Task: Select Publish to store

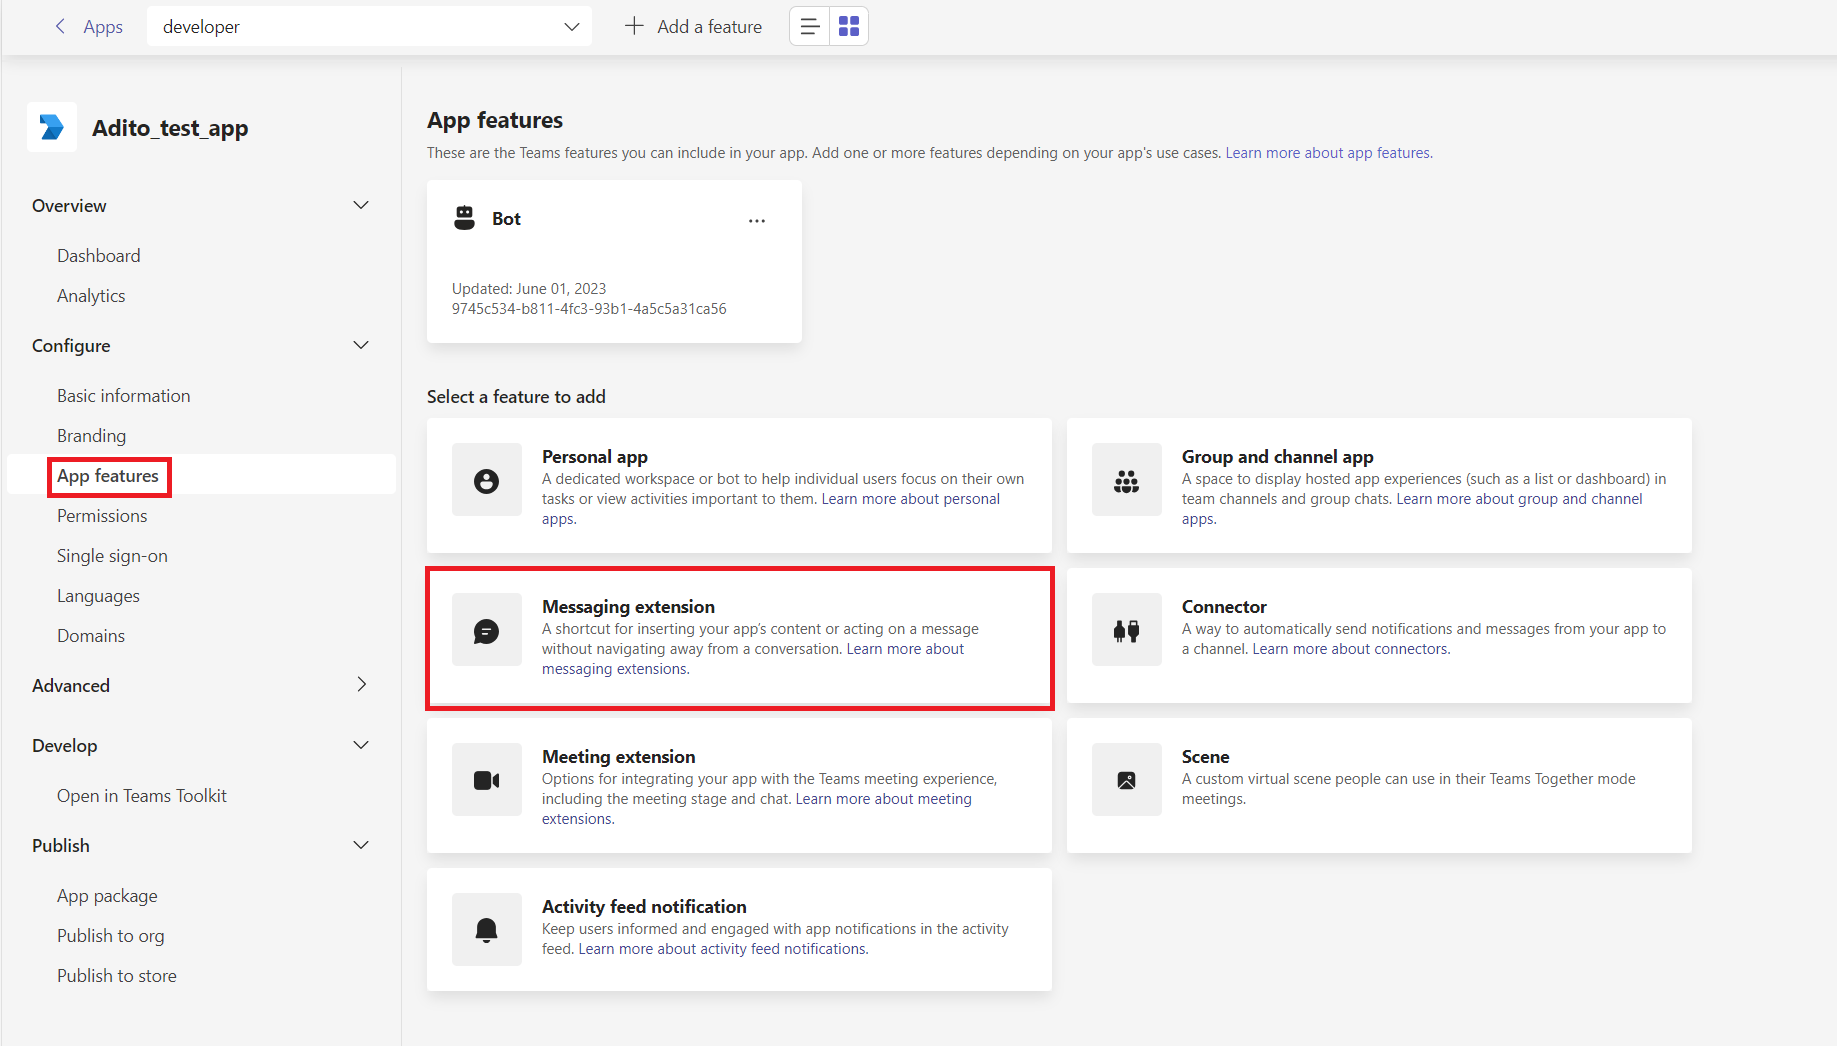Action: click(x=117, y=976)
